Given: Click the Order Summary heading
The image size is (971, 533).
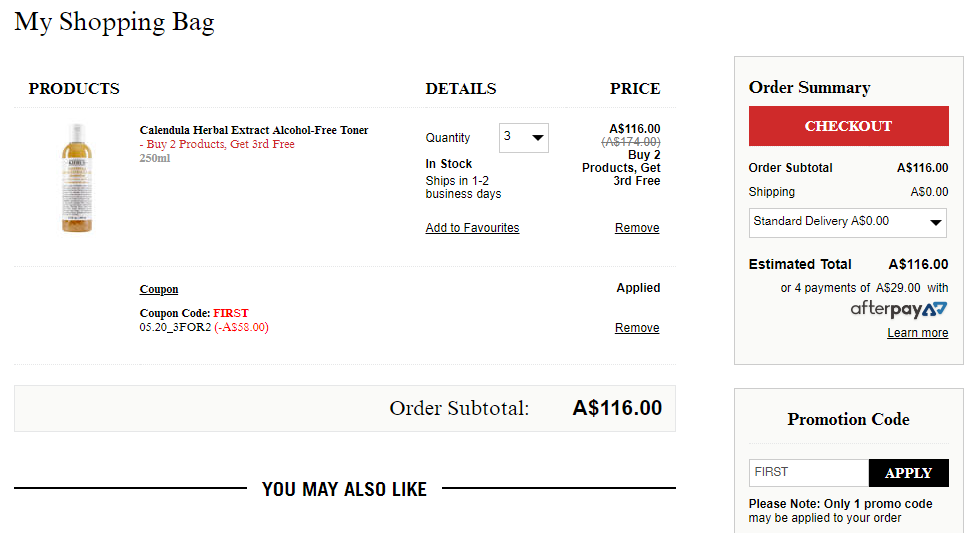Looking at the screenshot, I should [x=809, y=87].
